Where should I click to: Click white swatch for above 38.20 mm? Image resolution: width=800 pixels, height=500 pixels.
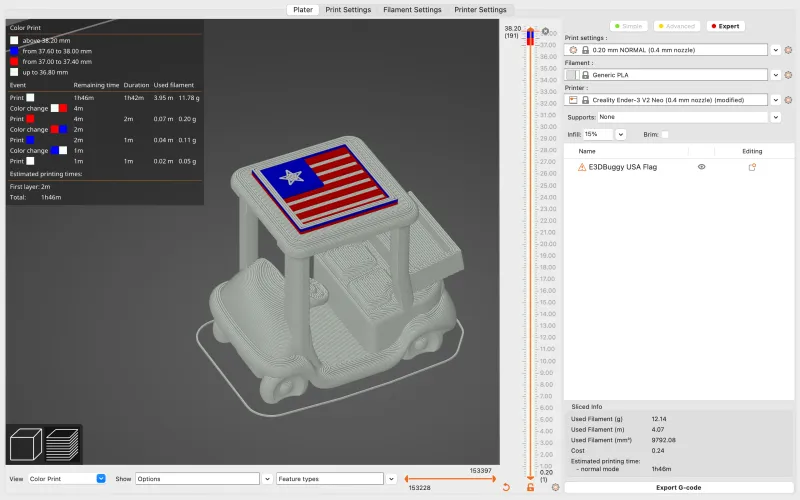tap(14, 40)
